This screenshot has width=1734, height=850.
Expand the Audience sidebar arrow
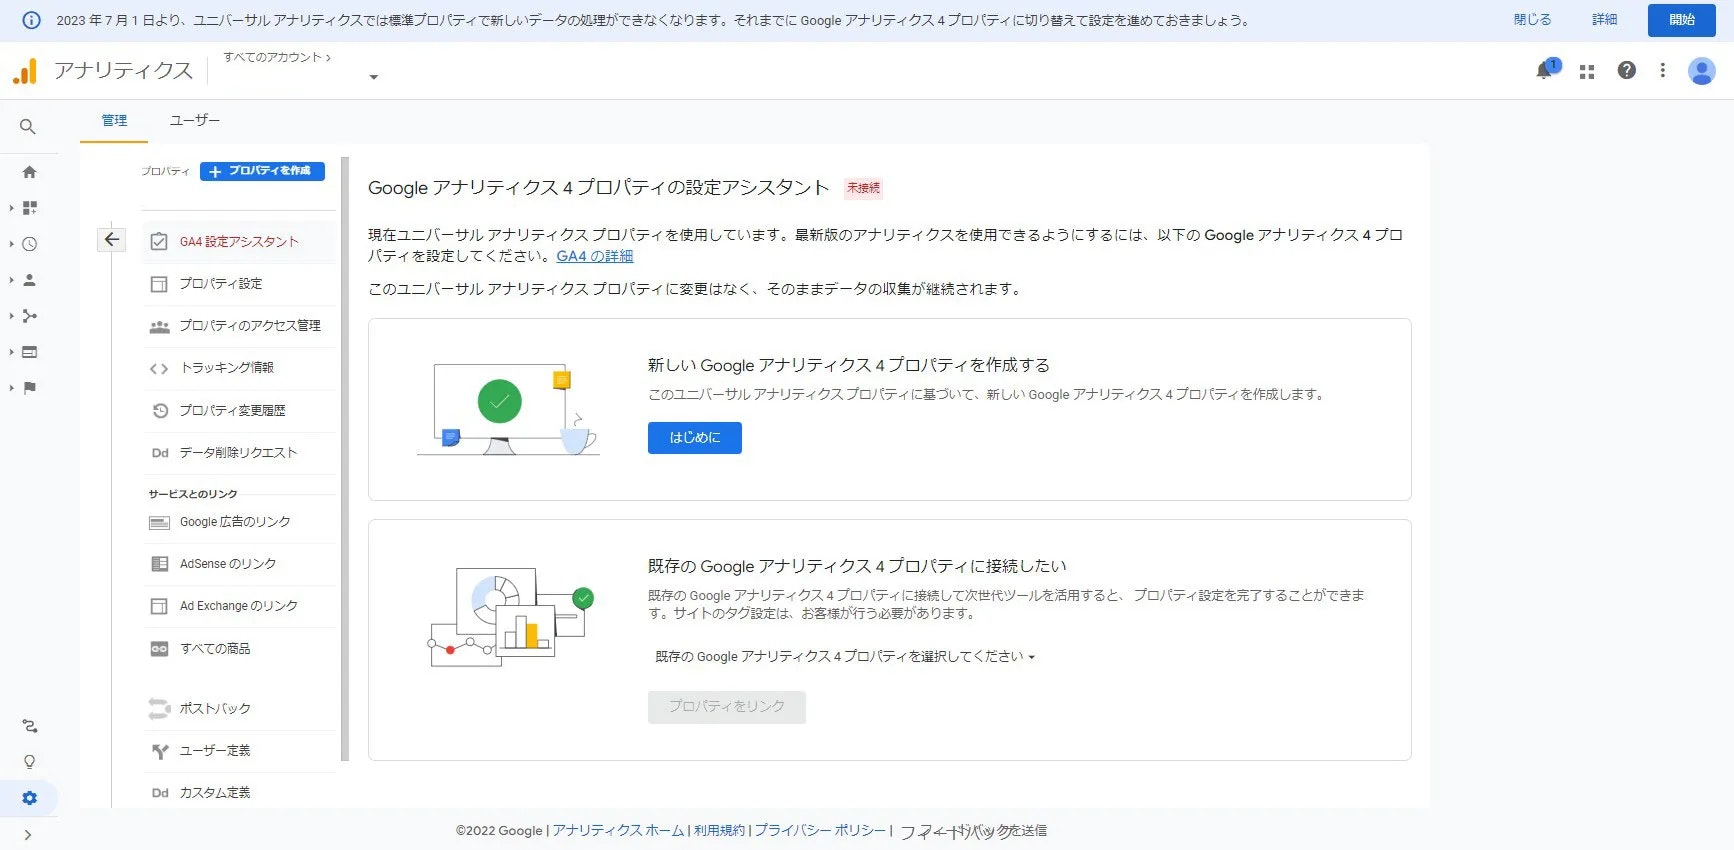click(x=11, y=280)
